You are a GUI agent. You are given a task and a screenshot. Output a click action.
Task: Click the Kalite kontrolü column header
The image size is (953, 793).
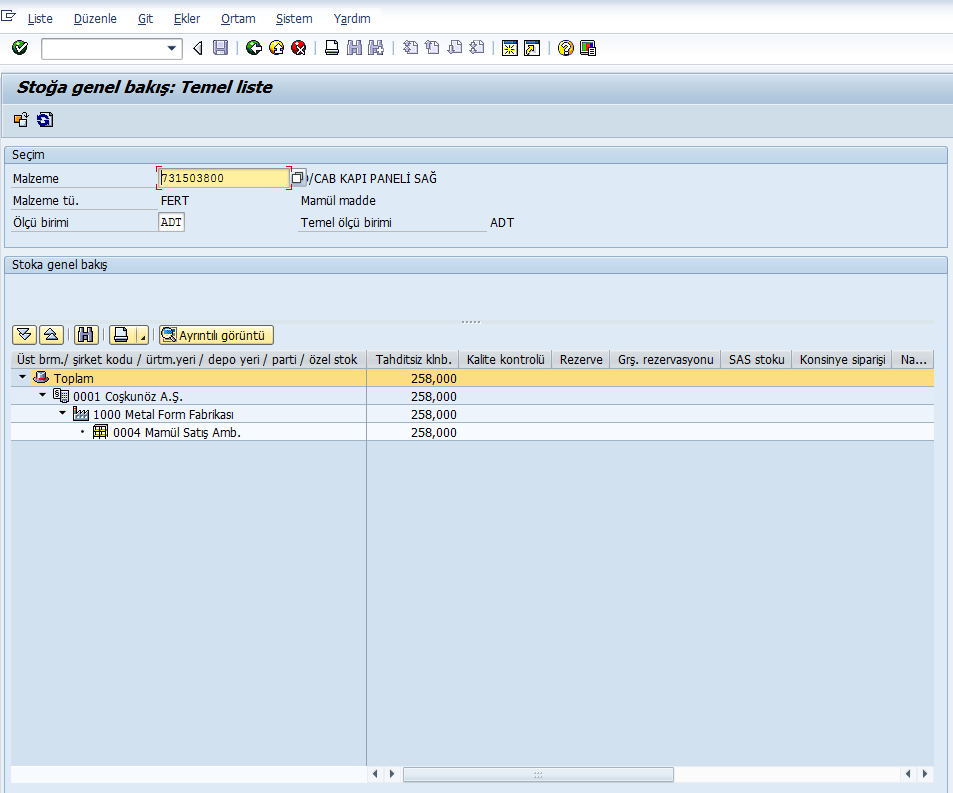tap(505, 359)
